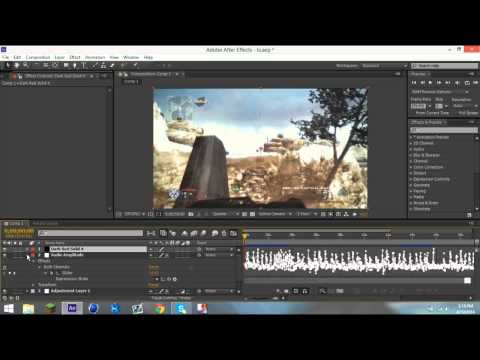Select the Clone Stamp tool
Screen dimensions: 480x360
pyautogui.click(x=104, y=65)
